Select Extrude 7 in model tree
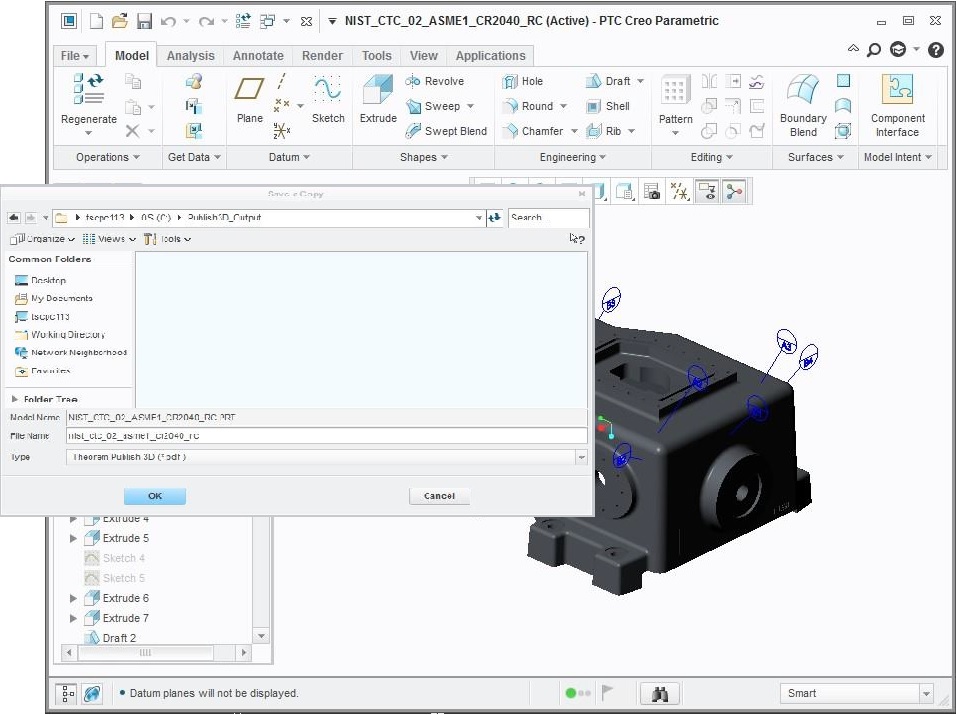Image resolution: width=956 pixels, height=715 pixels. (x=116, y=618)
